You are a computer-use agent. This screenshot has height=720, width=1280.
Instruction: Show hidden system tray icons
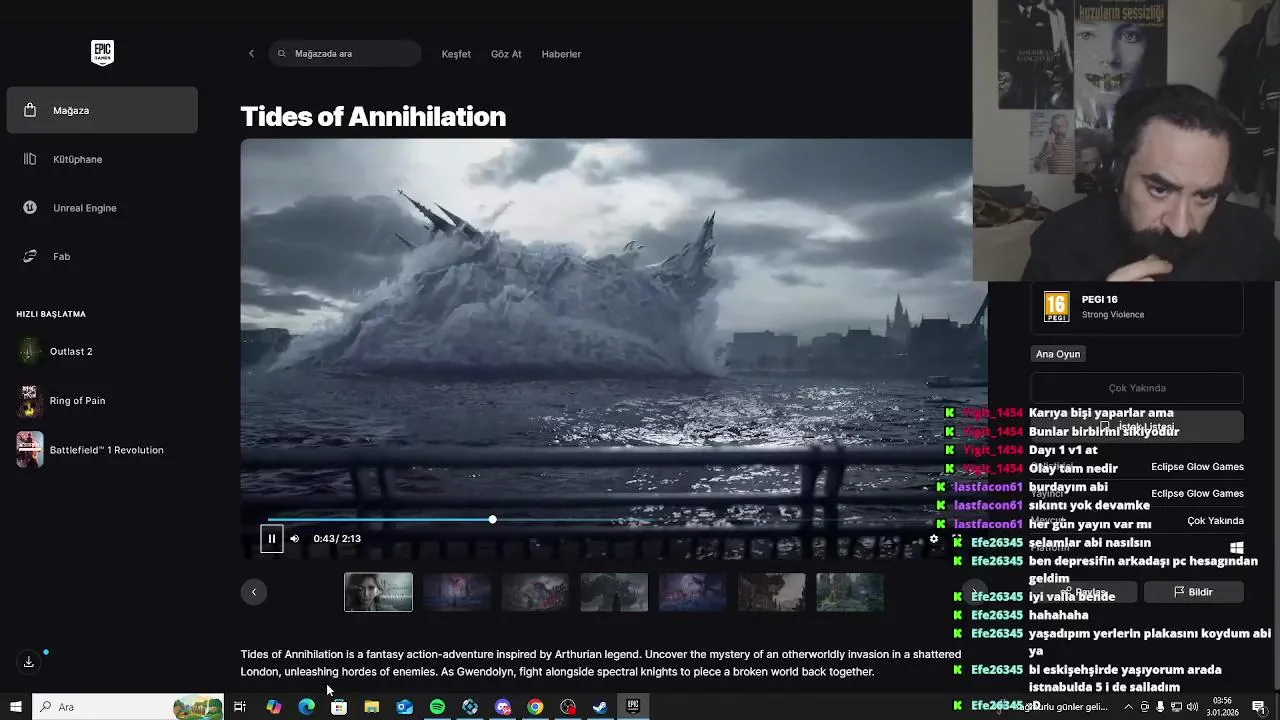click(1129, 707)
